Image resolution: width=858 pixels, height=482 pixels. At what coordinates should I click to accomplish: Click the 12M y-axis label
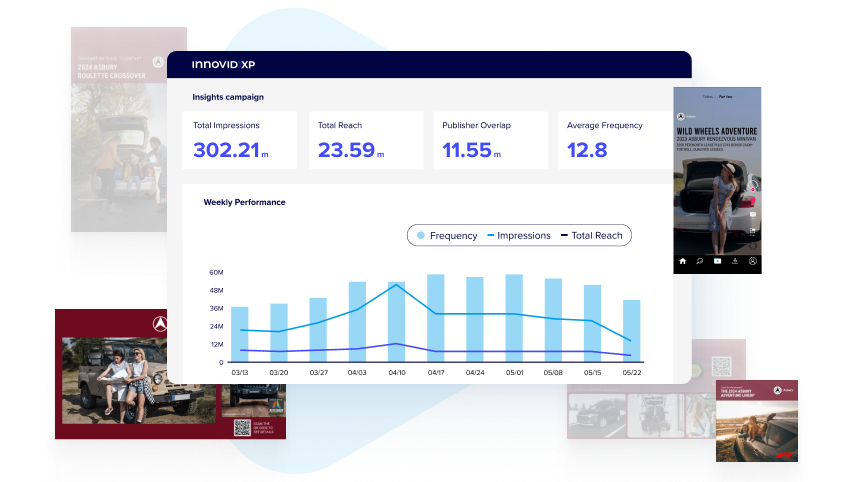click(x=217, y=345)
